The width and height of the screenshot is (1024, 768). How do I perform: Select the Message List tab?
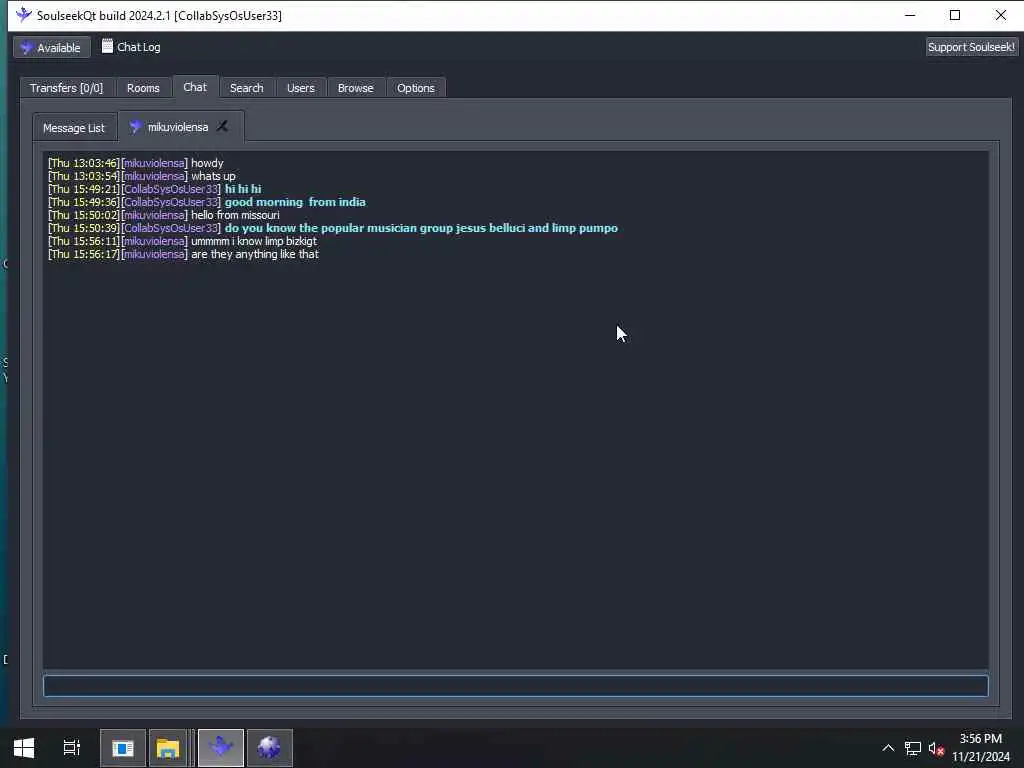(x=74, y=127)
